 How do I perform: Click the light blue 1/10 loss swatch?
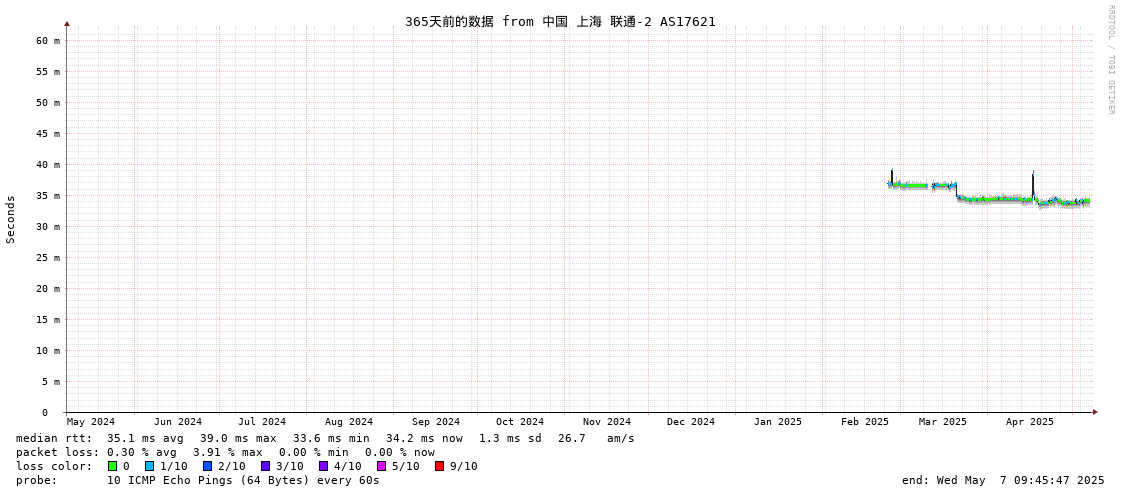tap(149, 466)
